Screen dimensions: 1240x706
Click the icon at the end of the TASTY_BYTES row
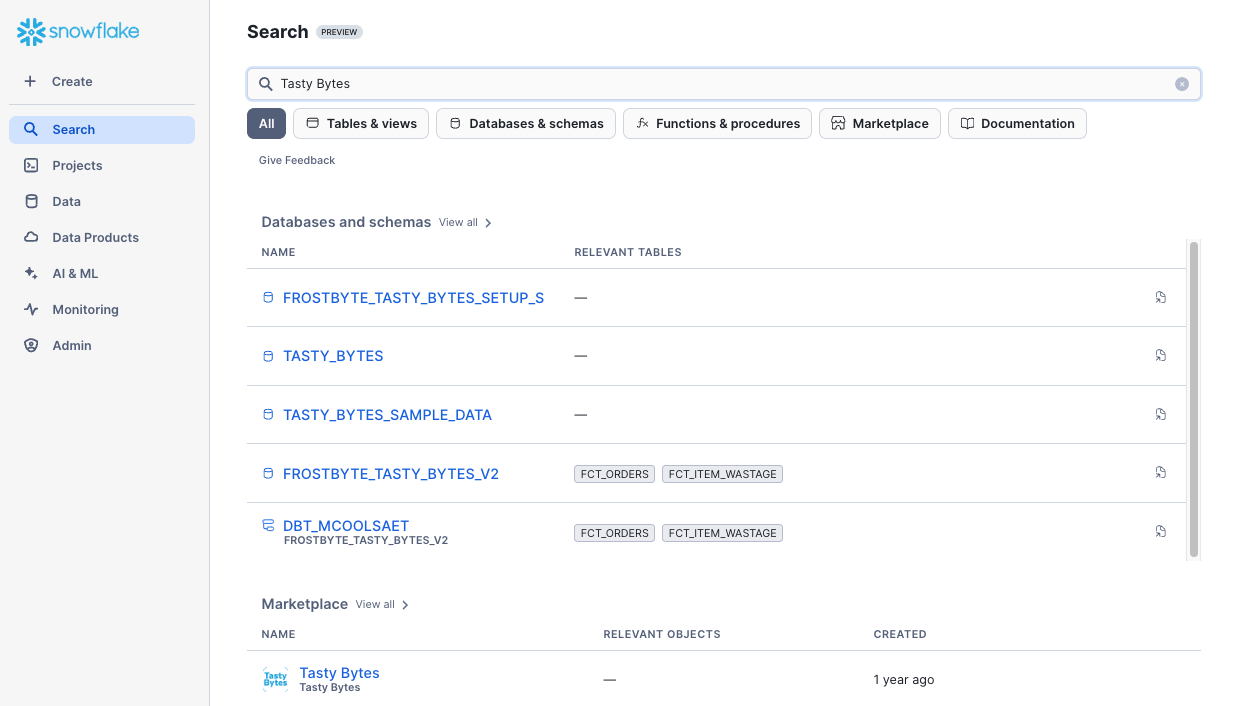pyautogui.click(x=1160, y=356)
